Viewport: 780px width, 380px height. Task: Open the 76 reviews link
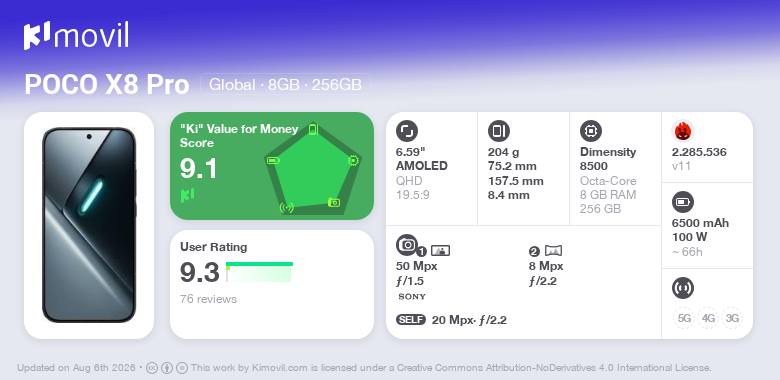(208, 299)
